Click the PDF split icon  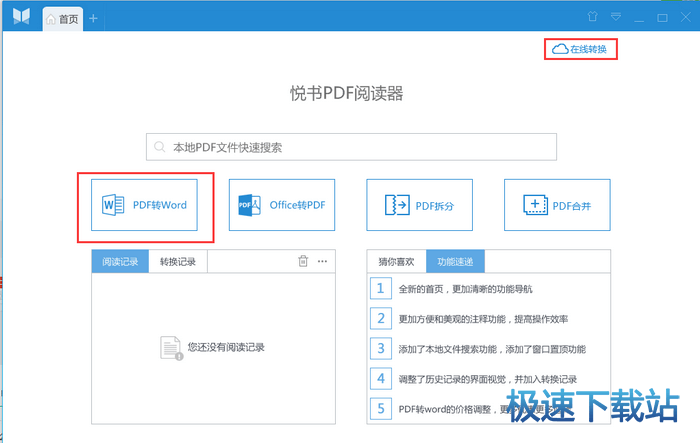click(397, 205)
